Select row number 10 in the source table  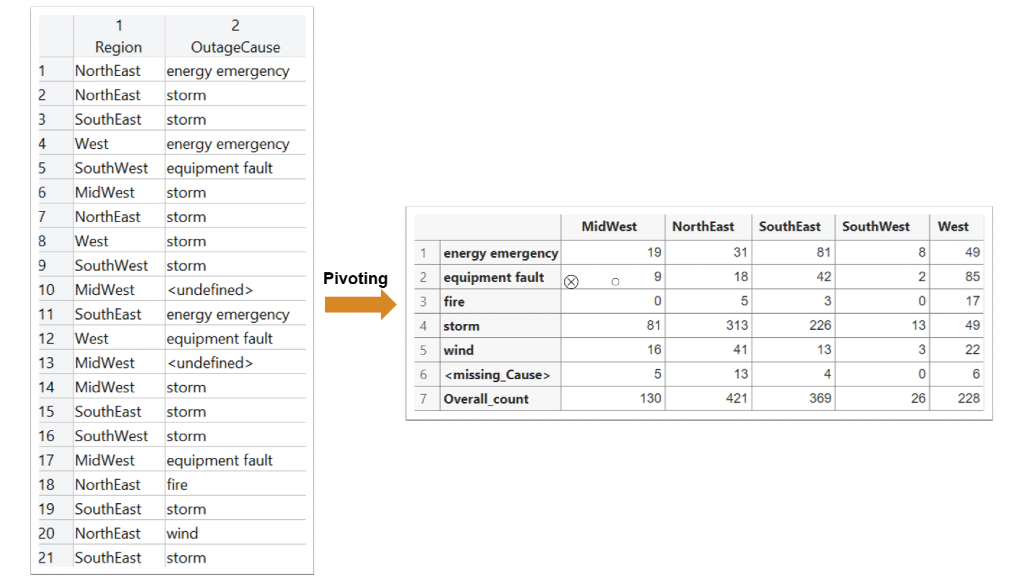point(47,290)
